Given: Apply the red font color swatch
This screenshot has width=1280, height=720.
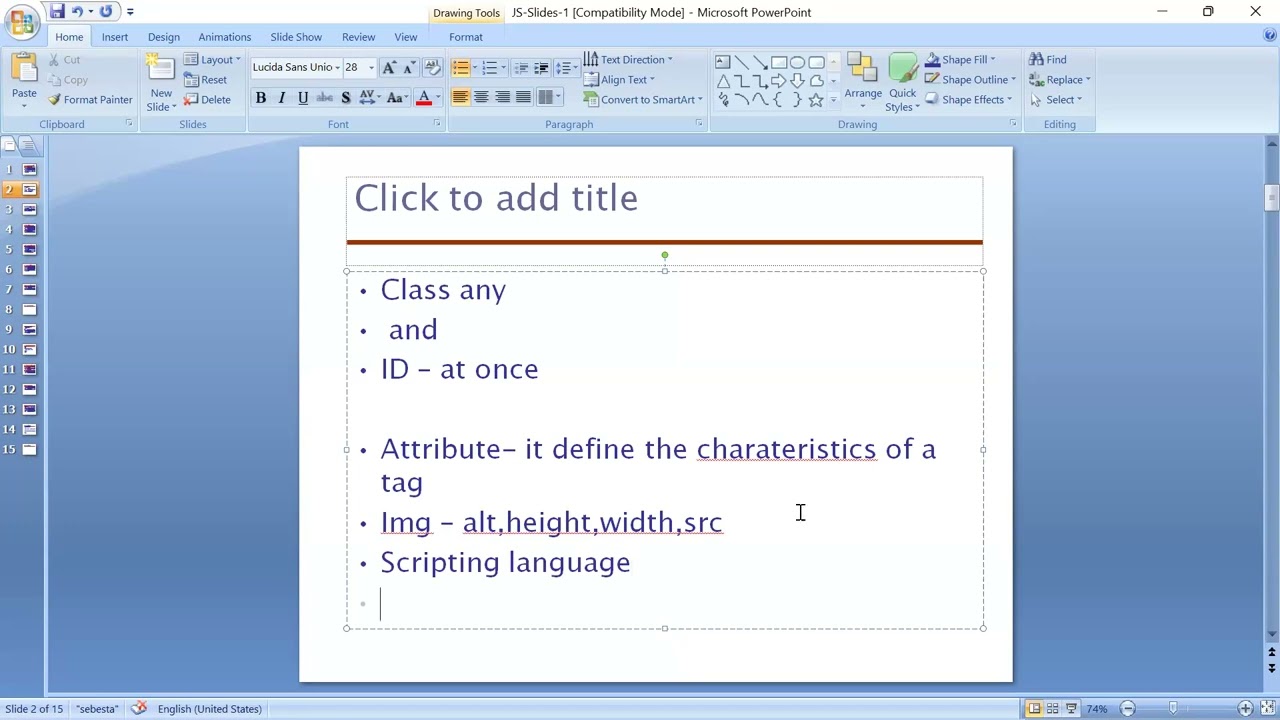Looking at the screenshot, I should (424, 98).
